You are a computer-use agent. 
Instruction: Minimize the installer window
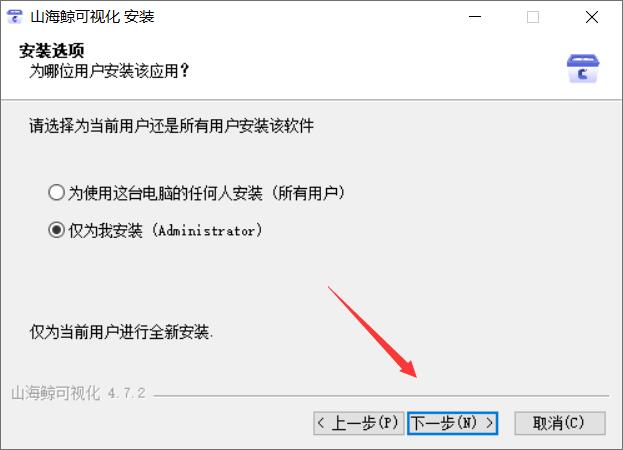click(x=475, y=17)
